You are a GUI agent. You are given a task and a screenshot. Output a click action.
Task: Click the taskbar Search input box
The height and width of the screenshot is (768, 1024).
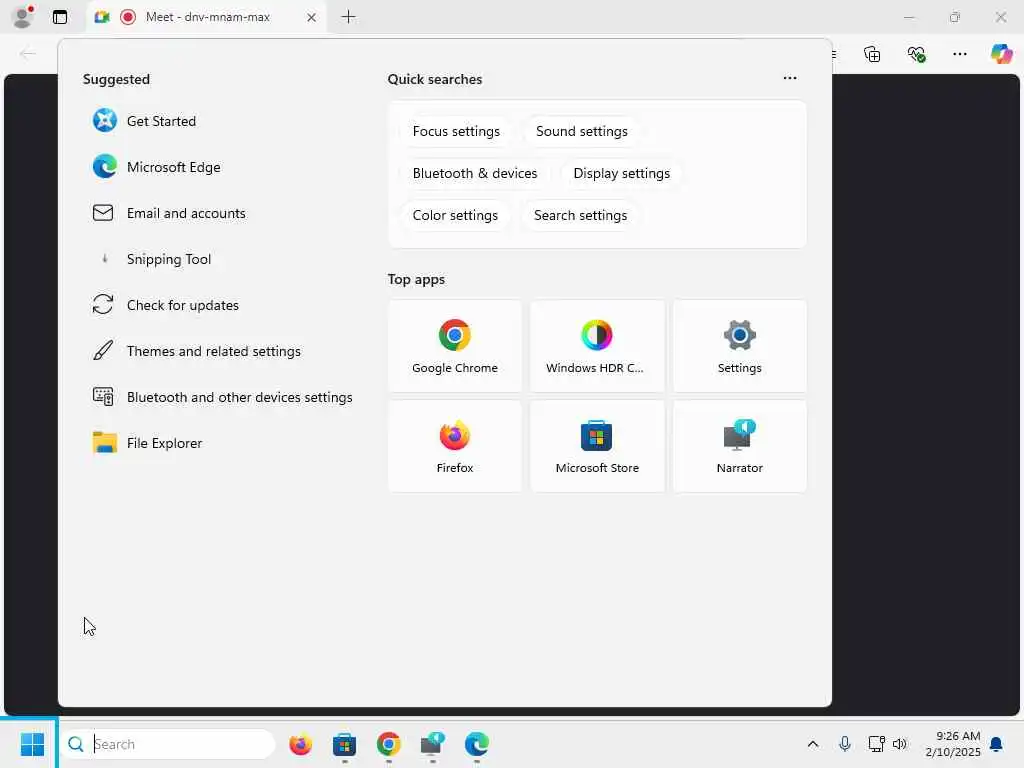[168, 744]
